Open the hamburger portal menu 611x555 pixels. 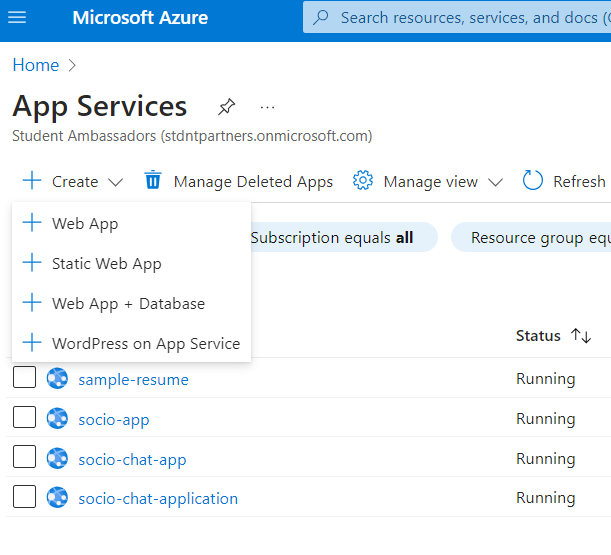[x=17, y=18]
